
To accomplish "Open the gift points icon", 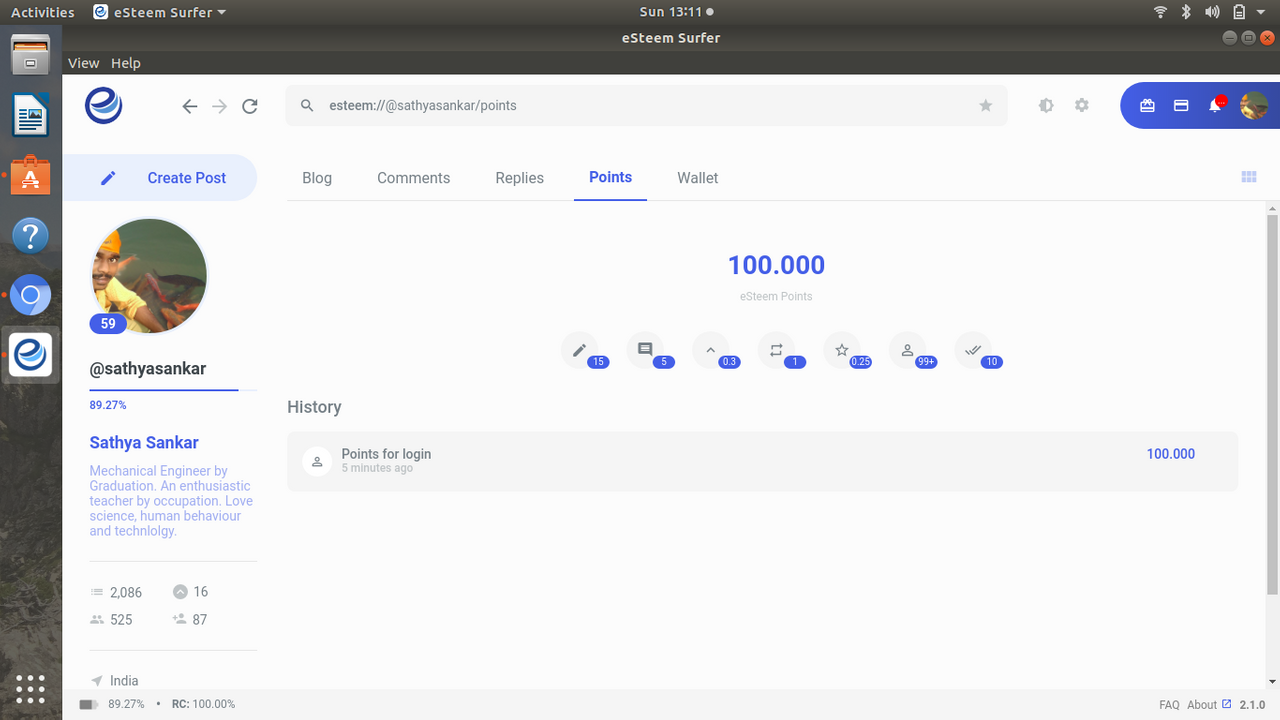I will pos(1147,105).
